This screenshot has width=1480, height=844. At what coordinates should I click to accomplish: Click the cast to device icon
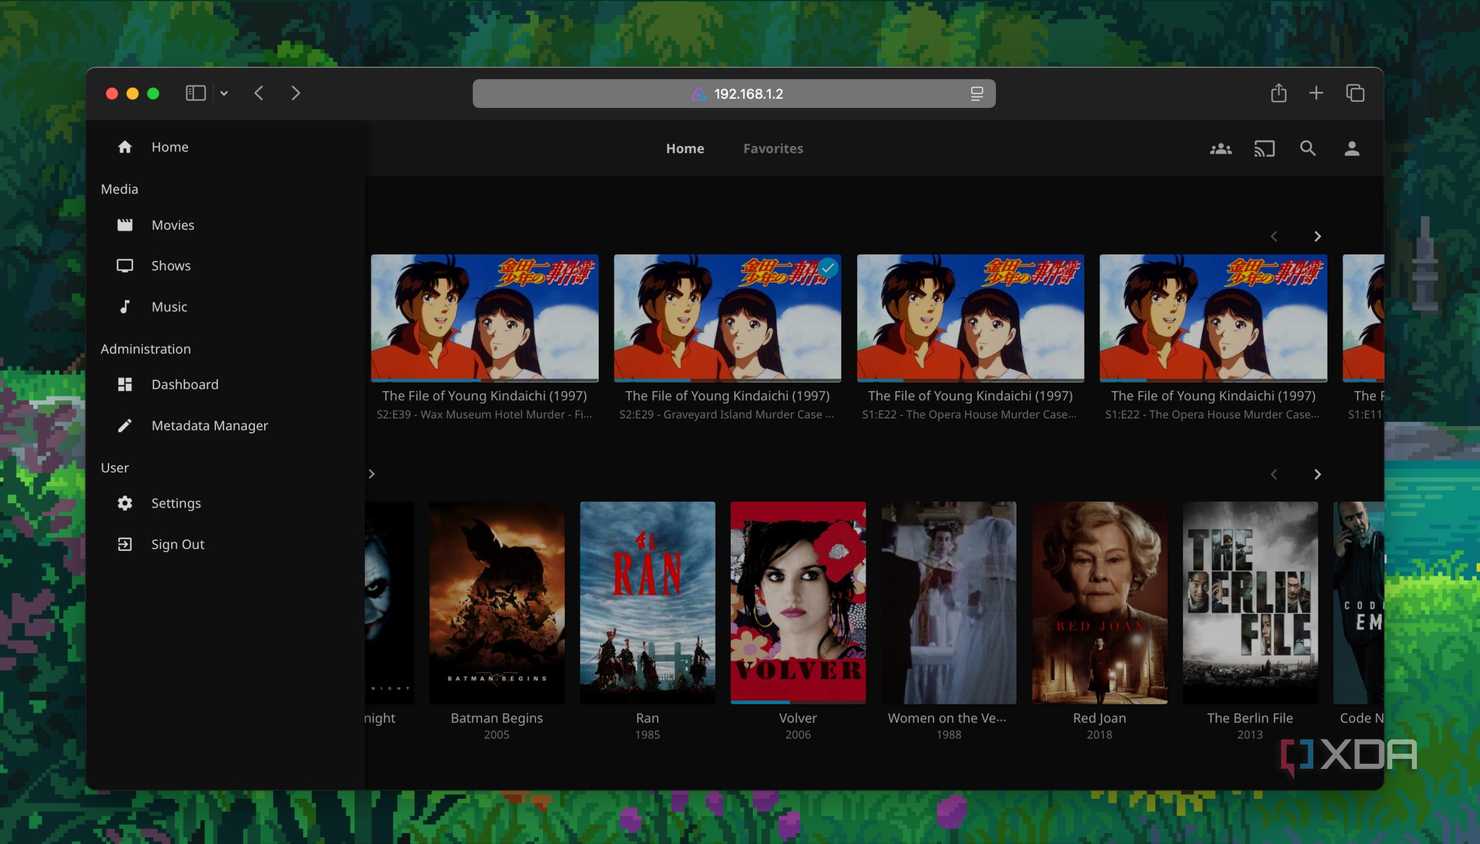click(1264, 148)
